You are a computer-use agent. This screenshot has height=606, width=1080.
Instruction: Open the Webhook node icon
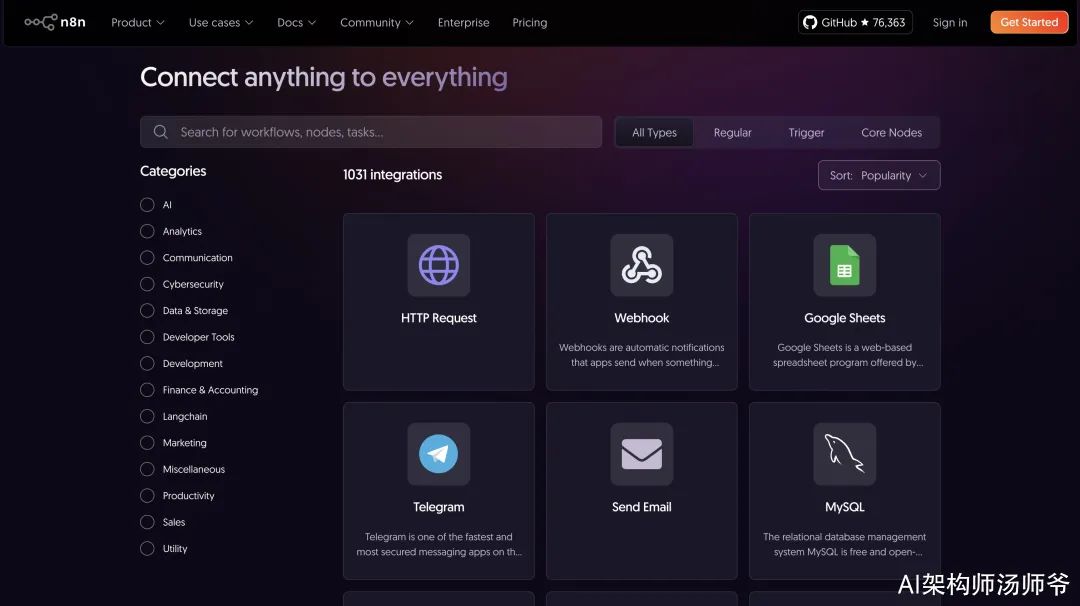tap(642, 265)
